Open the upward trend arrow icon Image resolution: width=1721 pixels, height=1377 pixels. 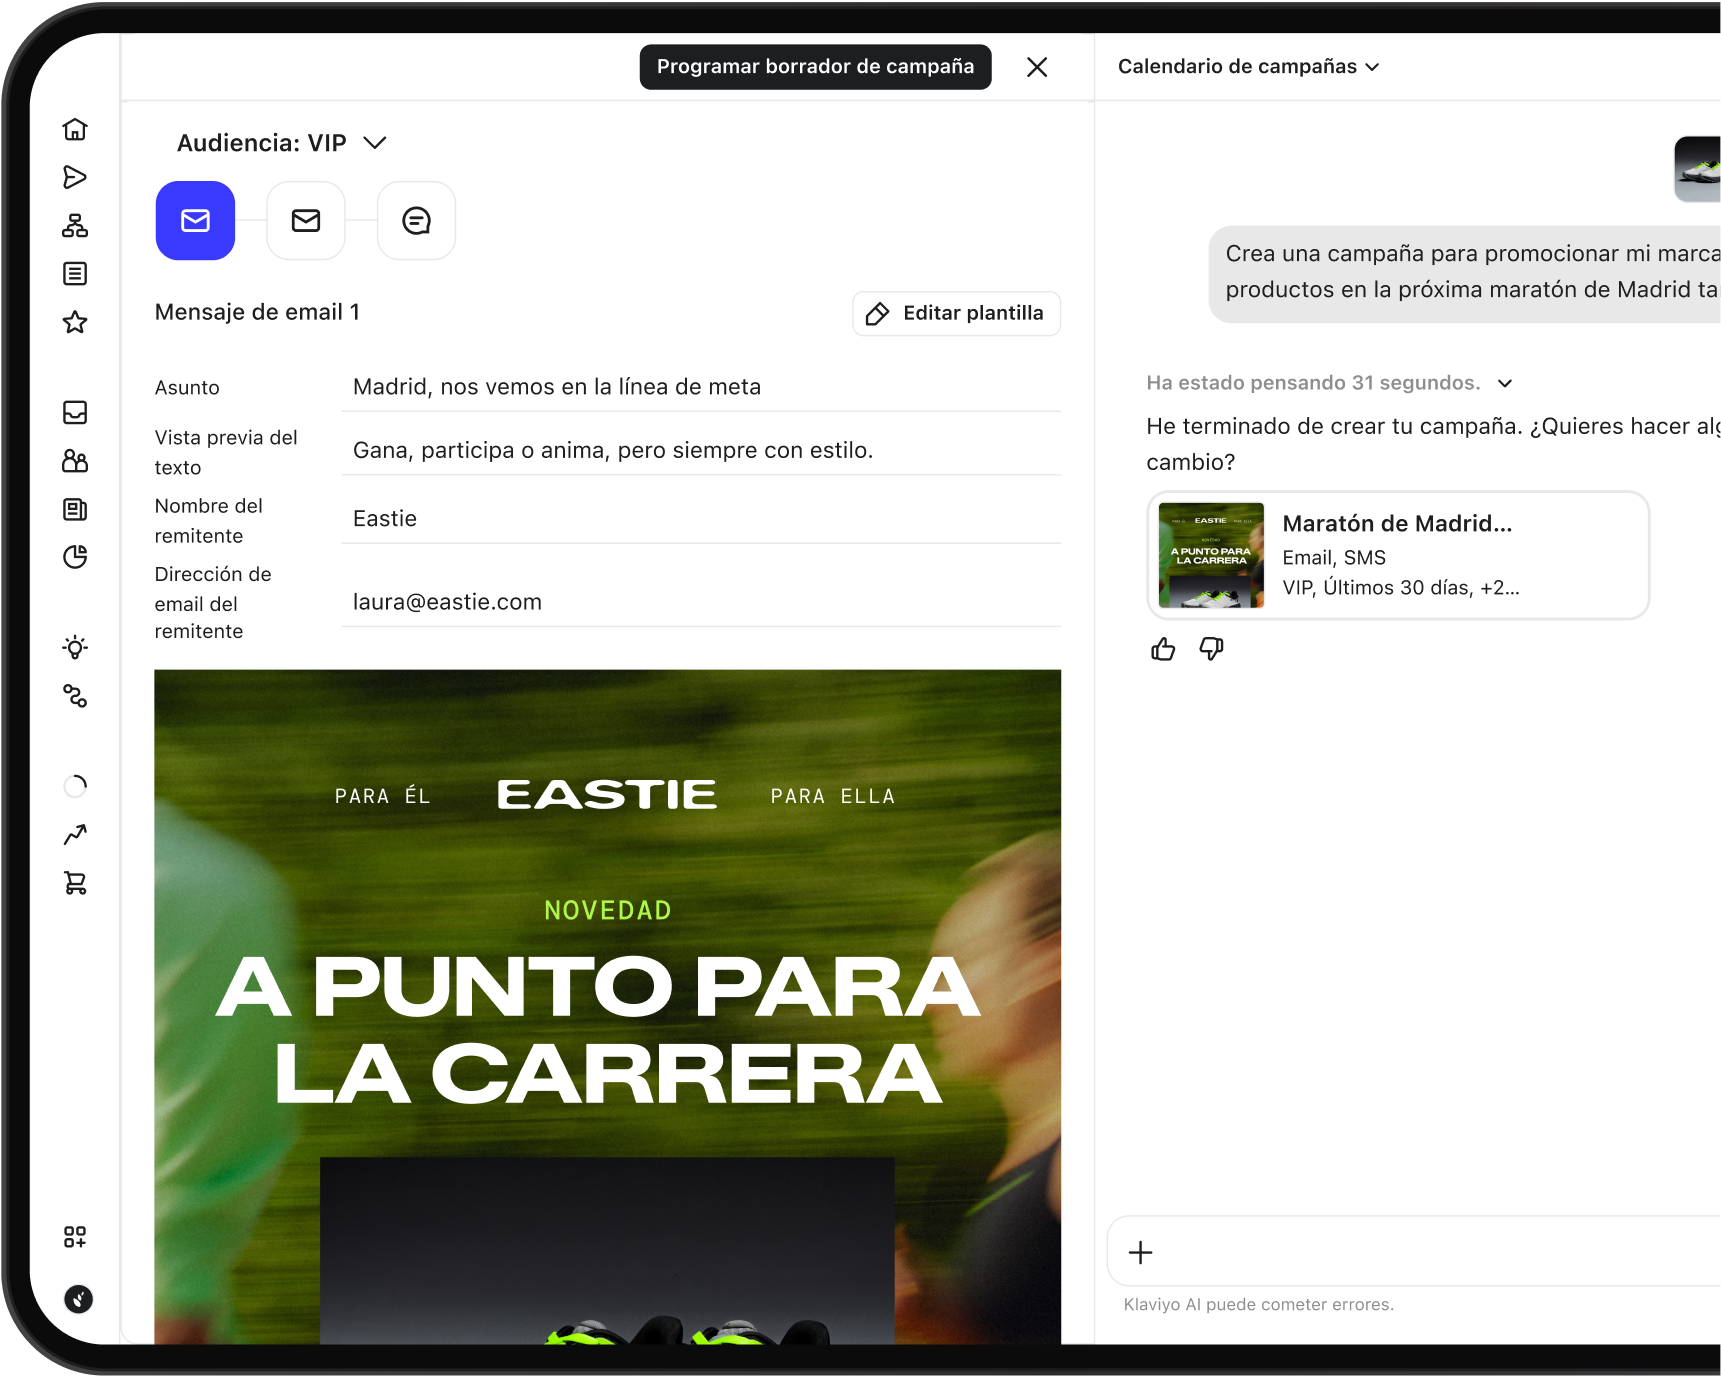(x=75, y=834)
